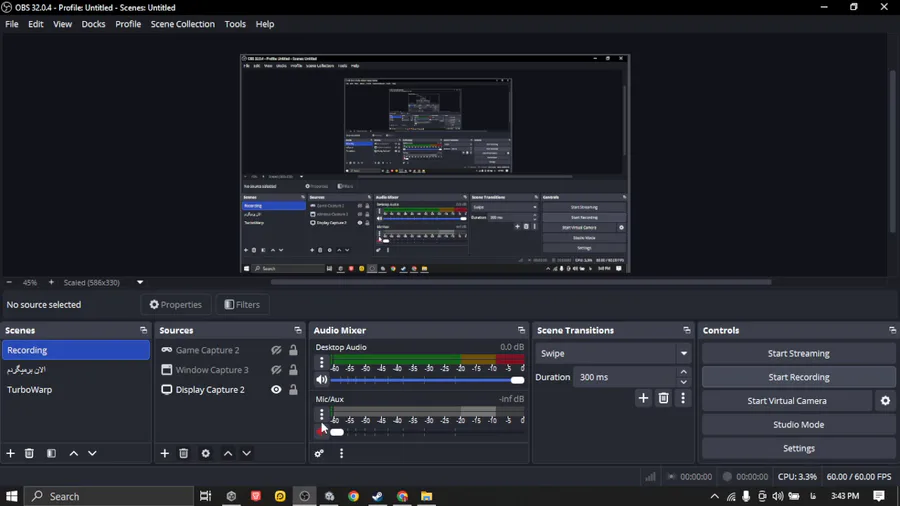Open the File menu

[11, 24]
